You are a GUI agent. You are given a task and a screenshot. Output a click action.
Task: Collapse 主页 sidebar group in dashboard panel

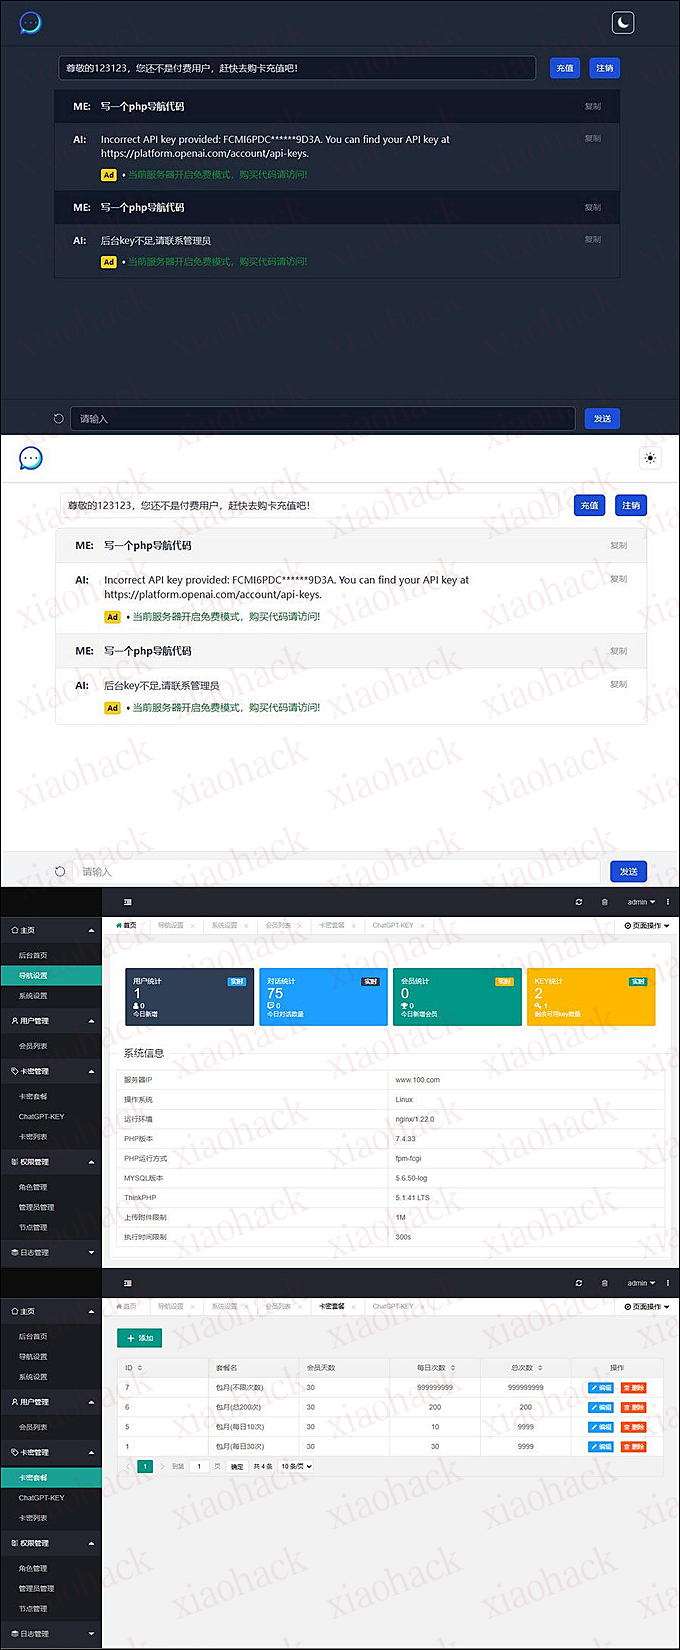click(51, 930)
